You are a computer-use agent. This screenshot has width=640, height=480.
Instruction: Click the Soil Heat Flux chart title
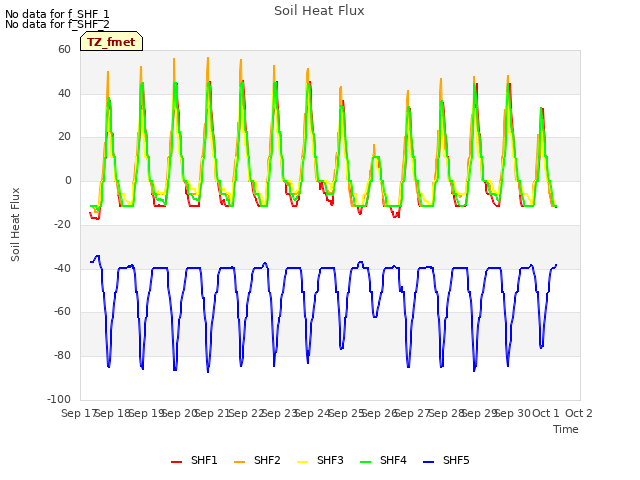click(319, 11)
